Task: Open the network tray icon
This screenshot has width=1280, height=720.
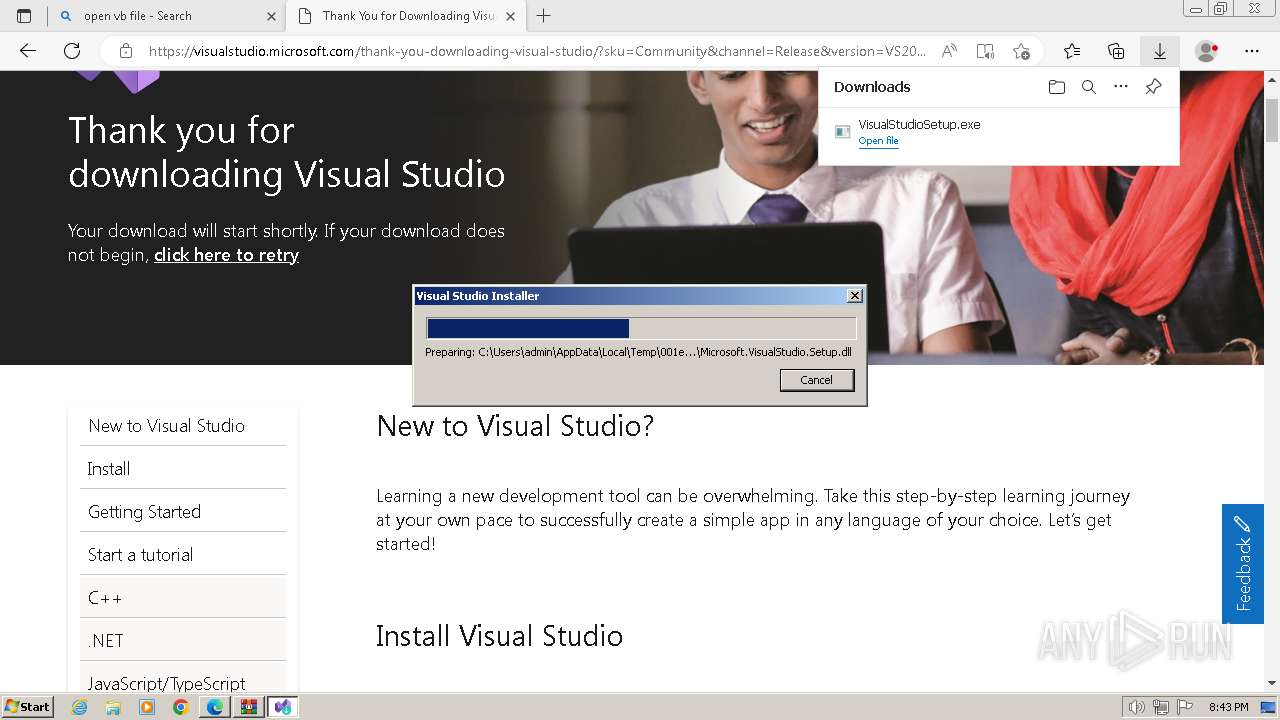Action: click(x=1161, y=707)
